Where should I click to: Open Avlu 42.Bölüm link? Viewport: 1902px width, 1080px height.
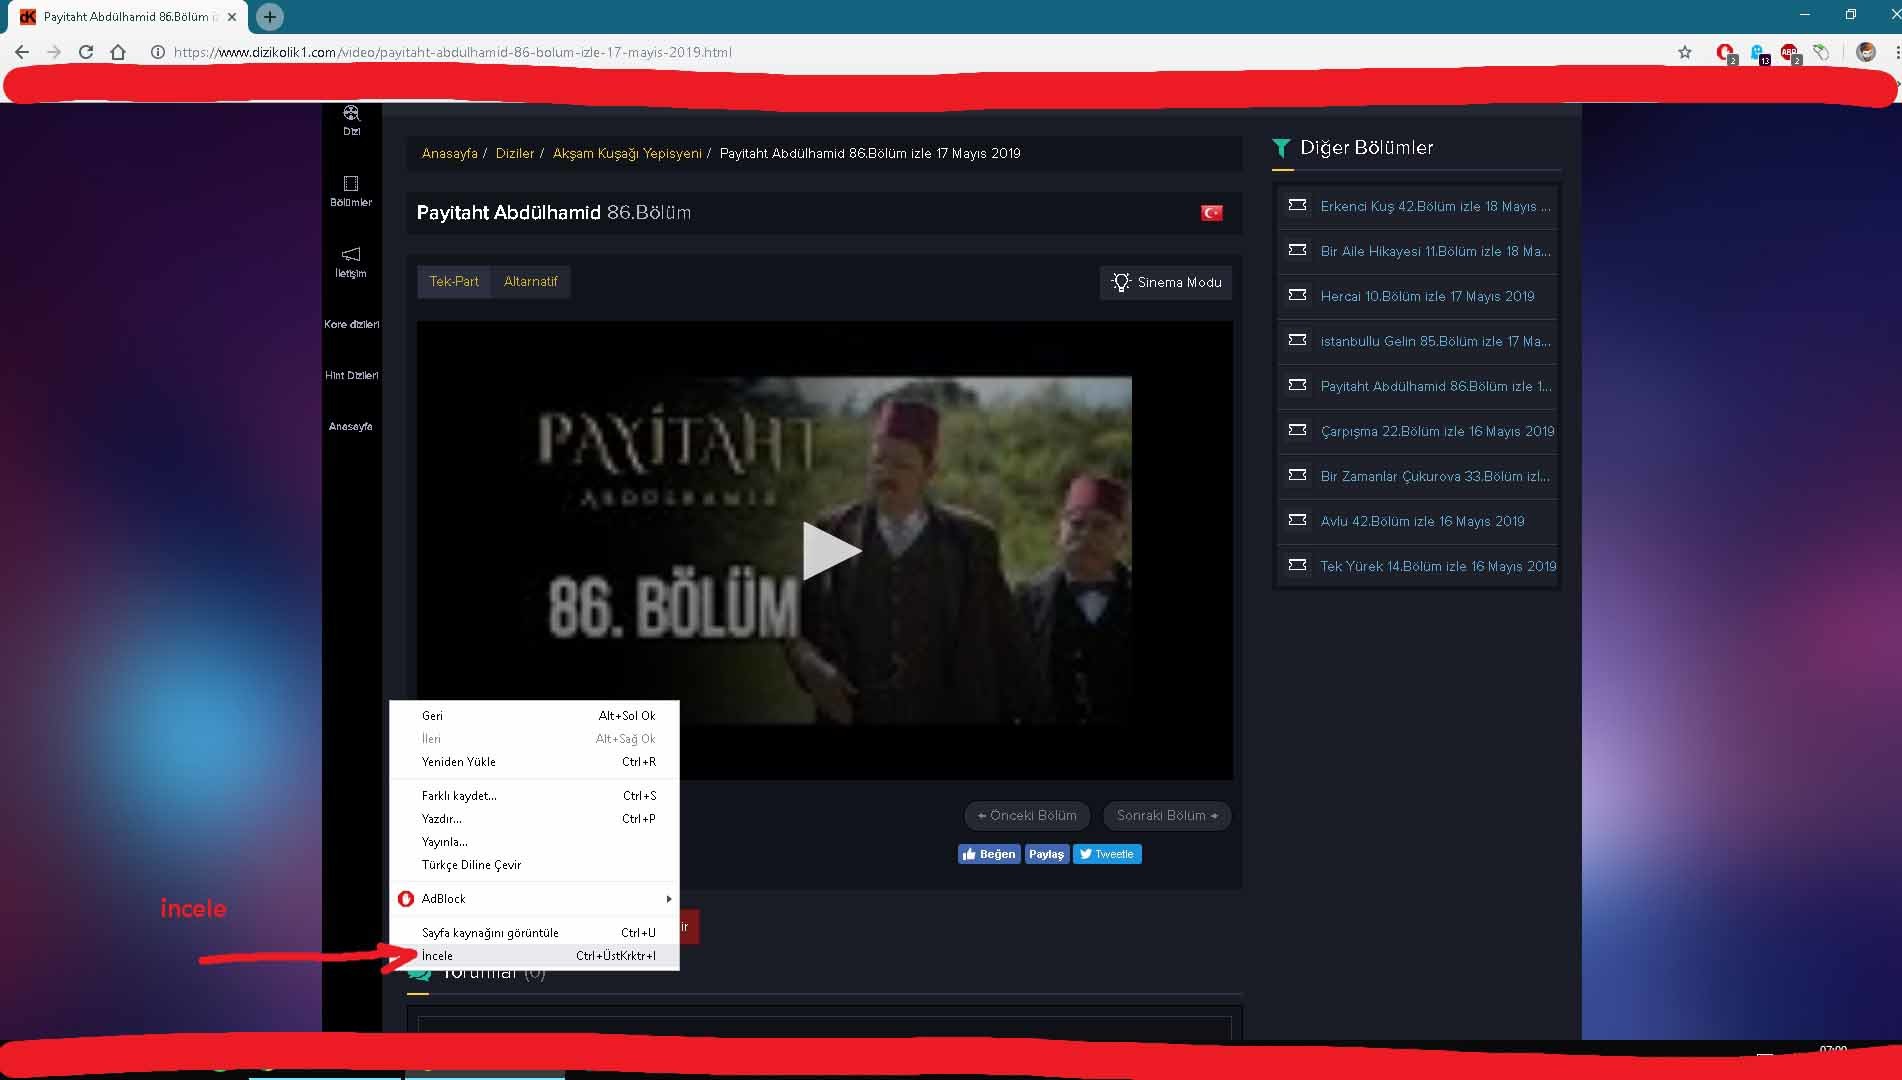coord(1422,521)
